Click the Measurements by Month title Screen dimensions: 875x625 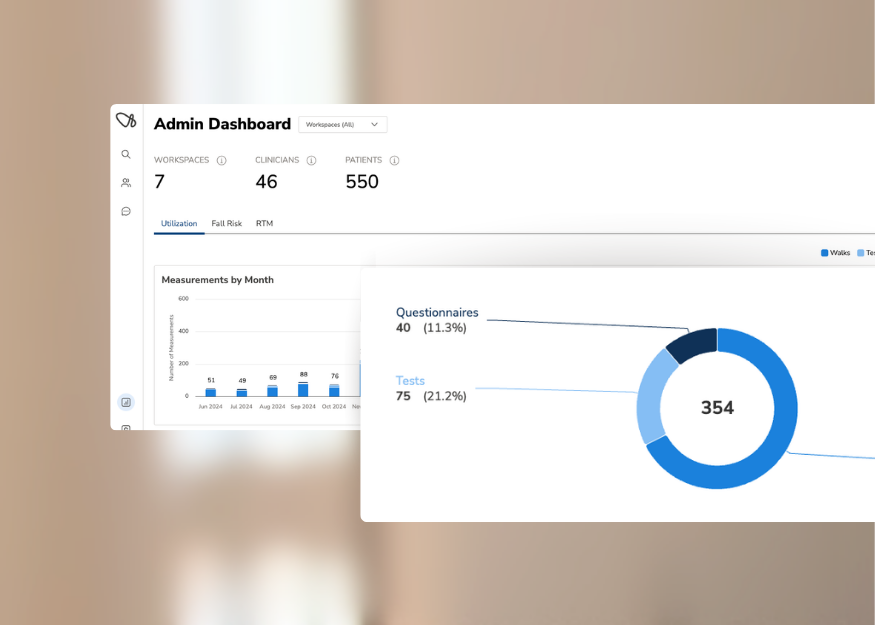(x=218, y=280)
